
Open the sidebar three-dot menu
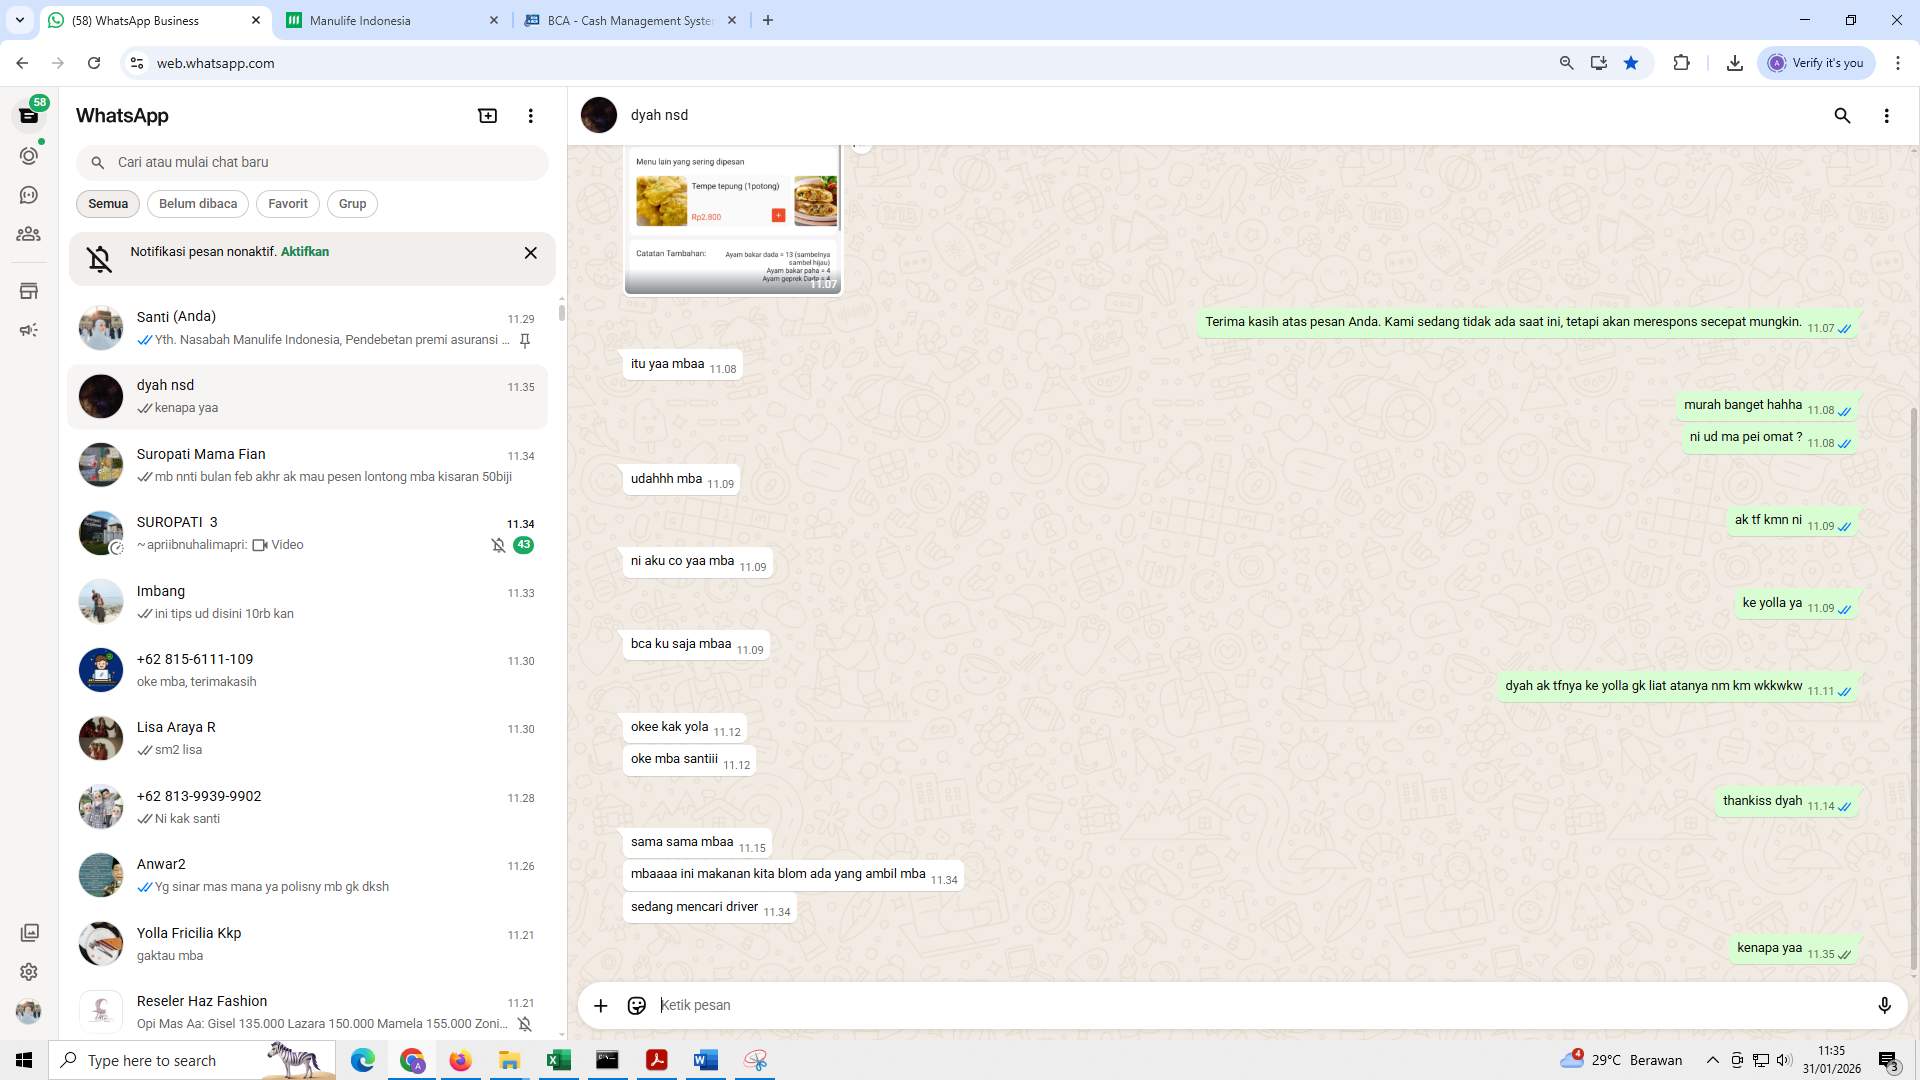[x=530, y=115]
